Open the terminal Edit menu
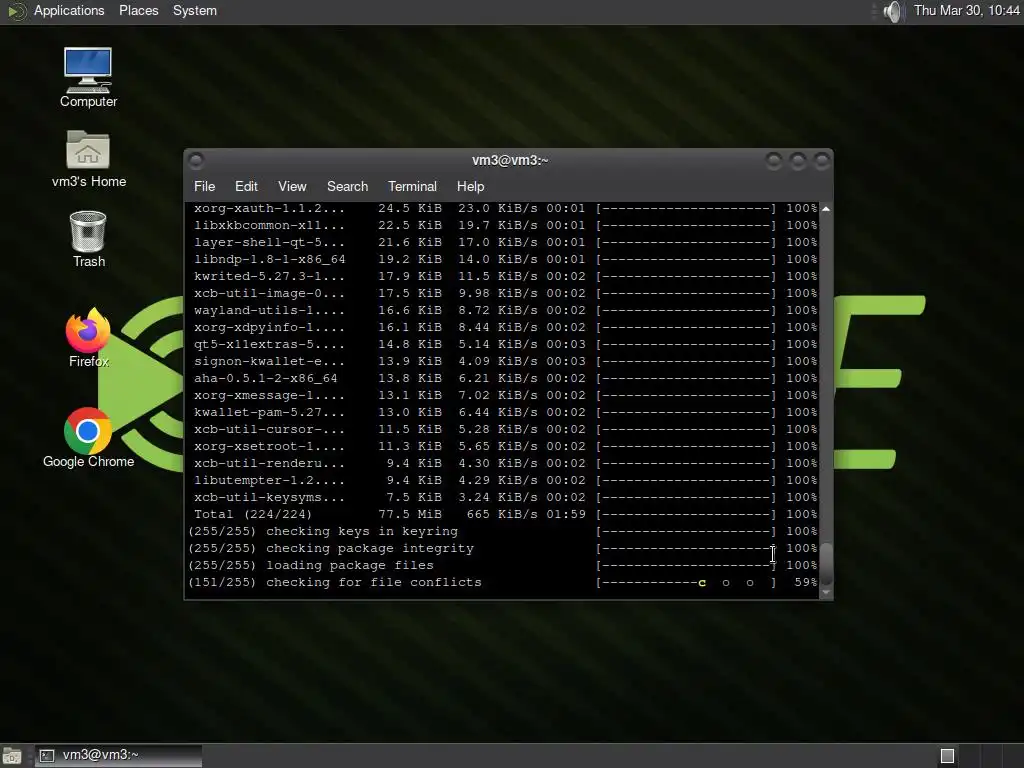The height and width of the screenshot is (768, 1024). point(246,186)
